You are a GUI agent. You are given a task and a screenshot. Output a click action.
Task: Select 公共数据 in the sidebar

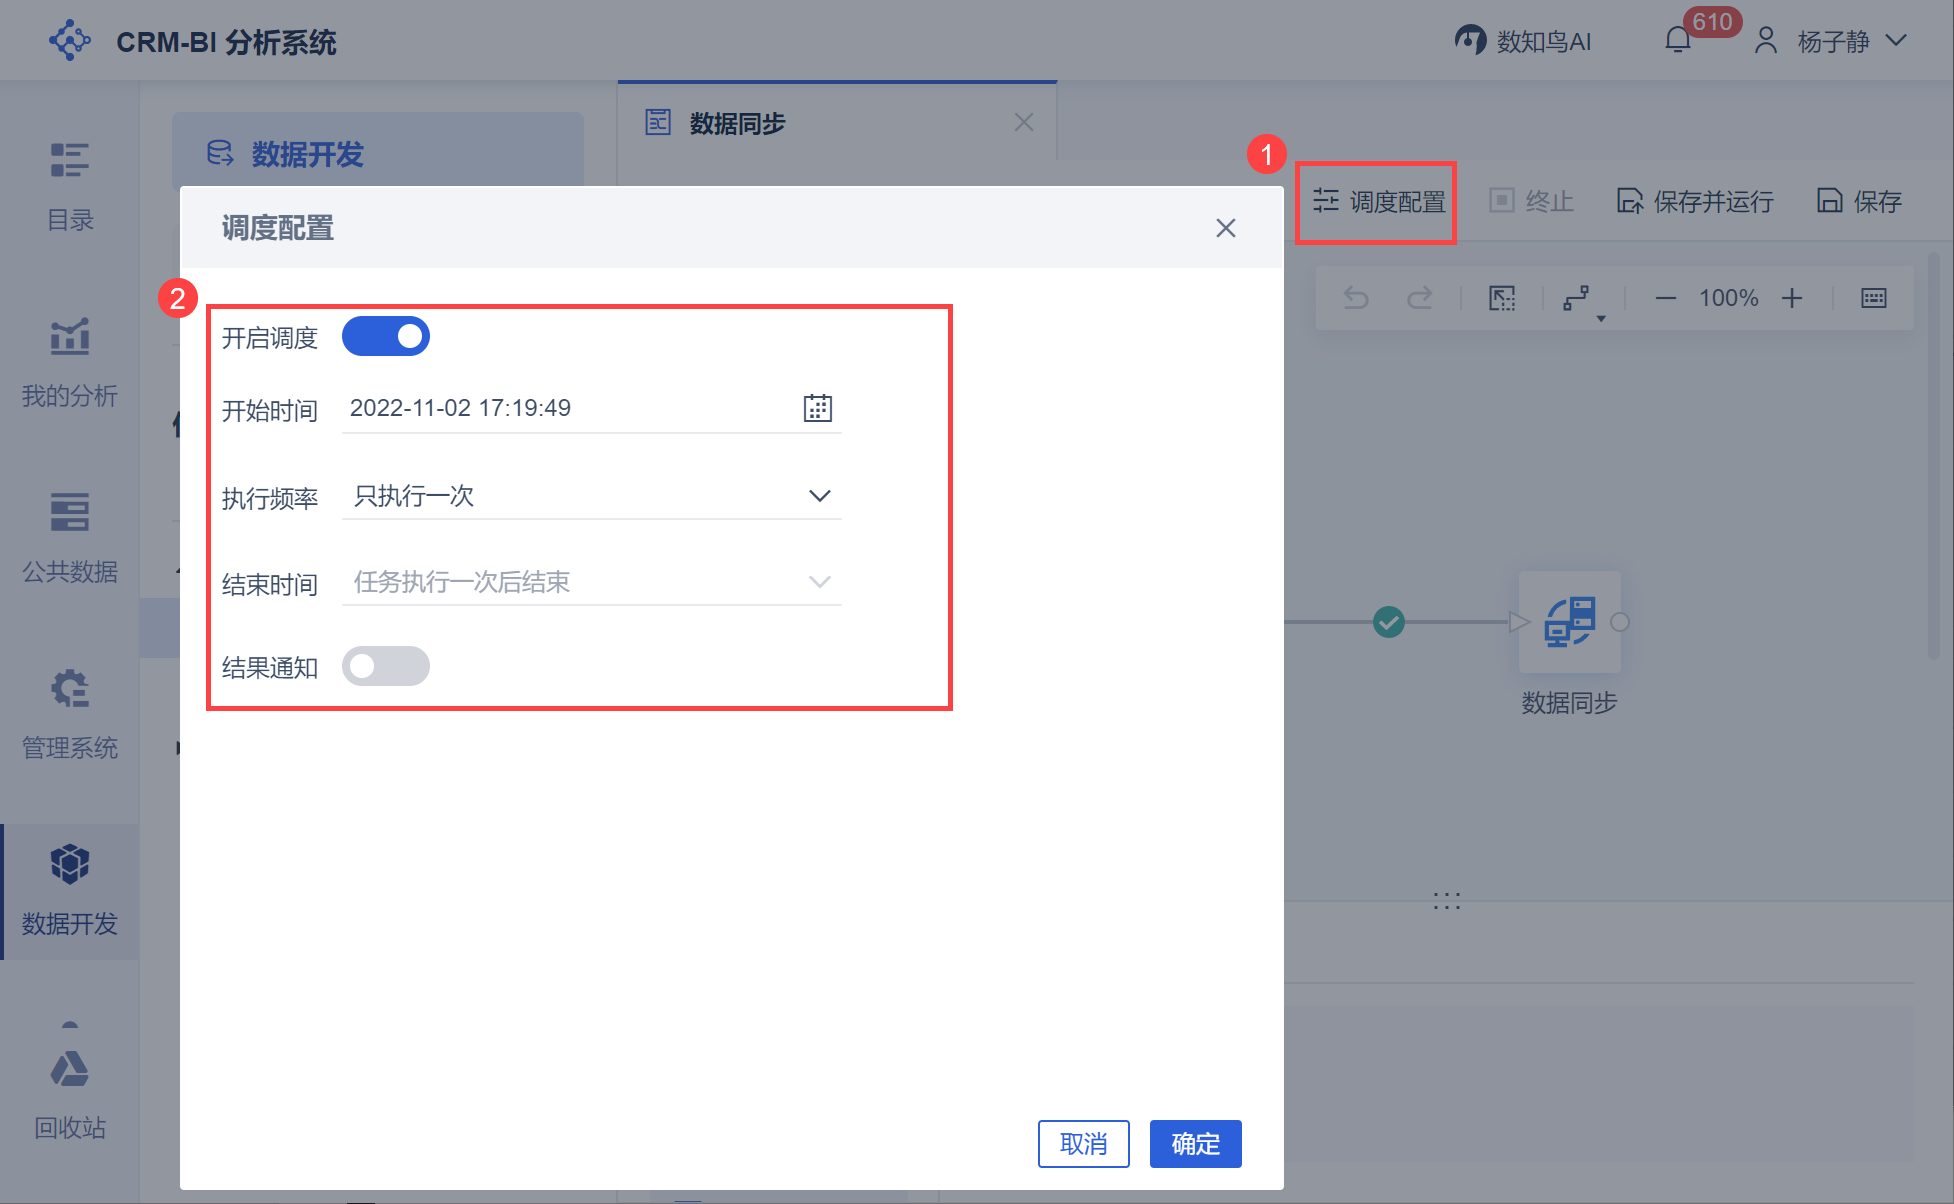pyautogui.click(x=70, y=540)
